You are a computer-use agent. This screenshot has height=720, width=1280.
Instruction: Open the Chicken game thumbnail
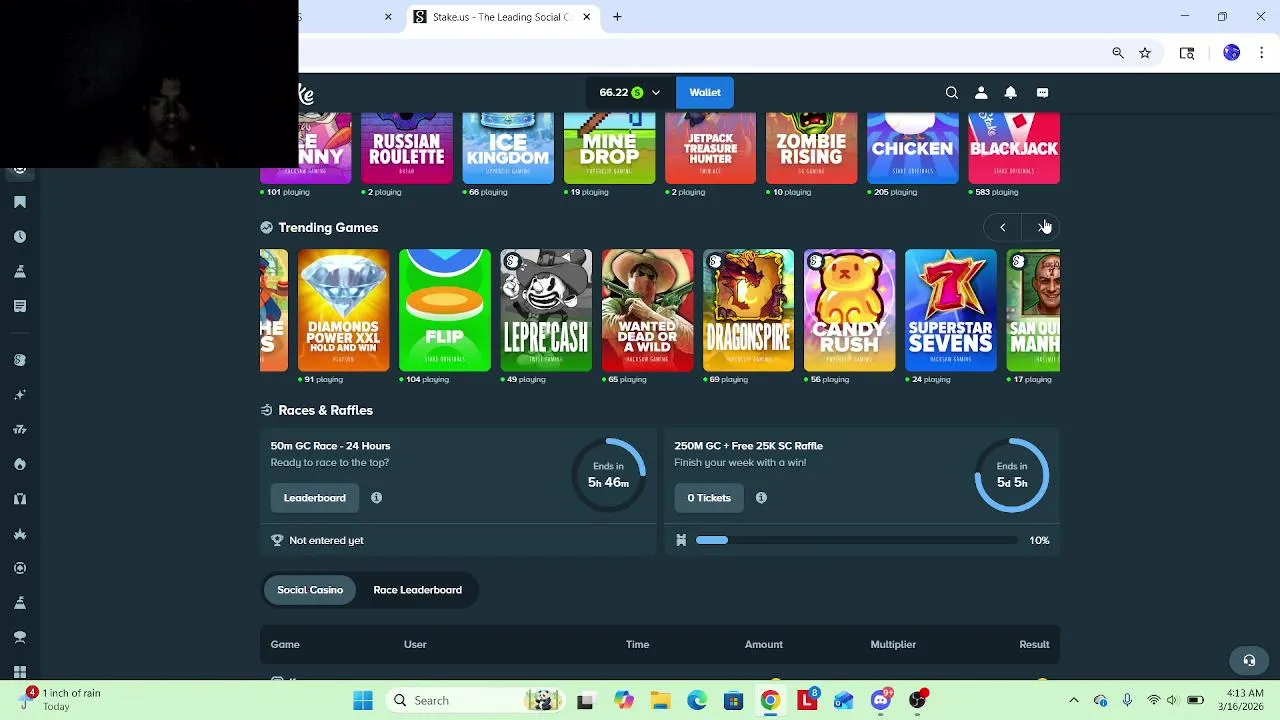(x=912, y=148)
